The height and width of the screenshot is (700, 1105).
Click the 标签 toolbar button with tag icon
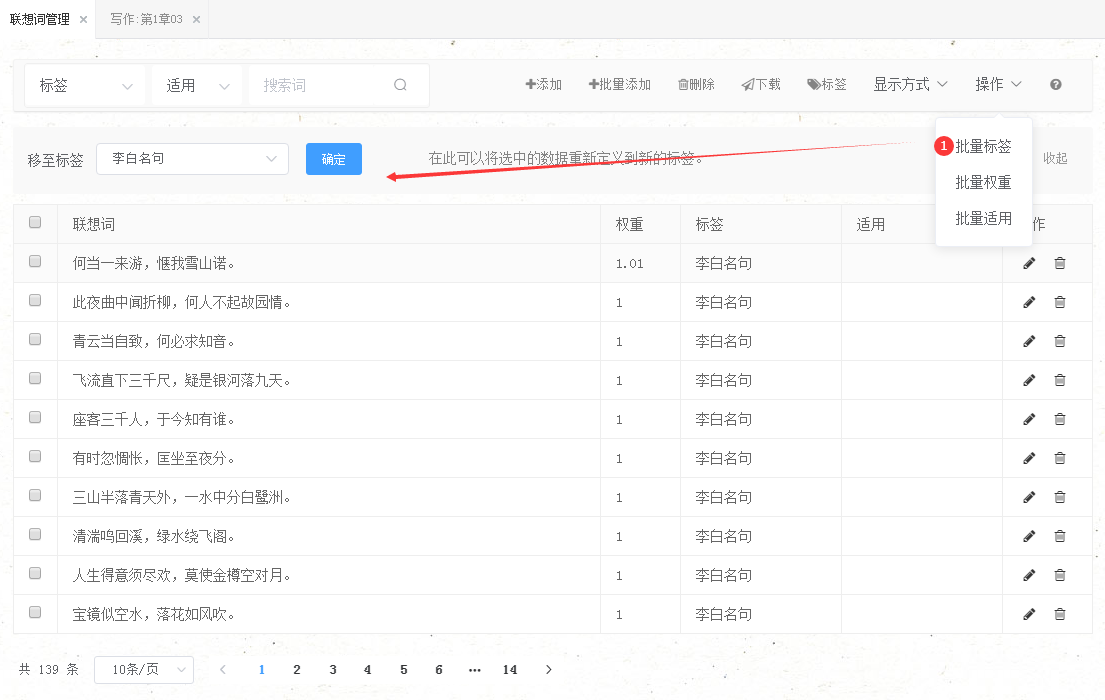tap(827, 85)
